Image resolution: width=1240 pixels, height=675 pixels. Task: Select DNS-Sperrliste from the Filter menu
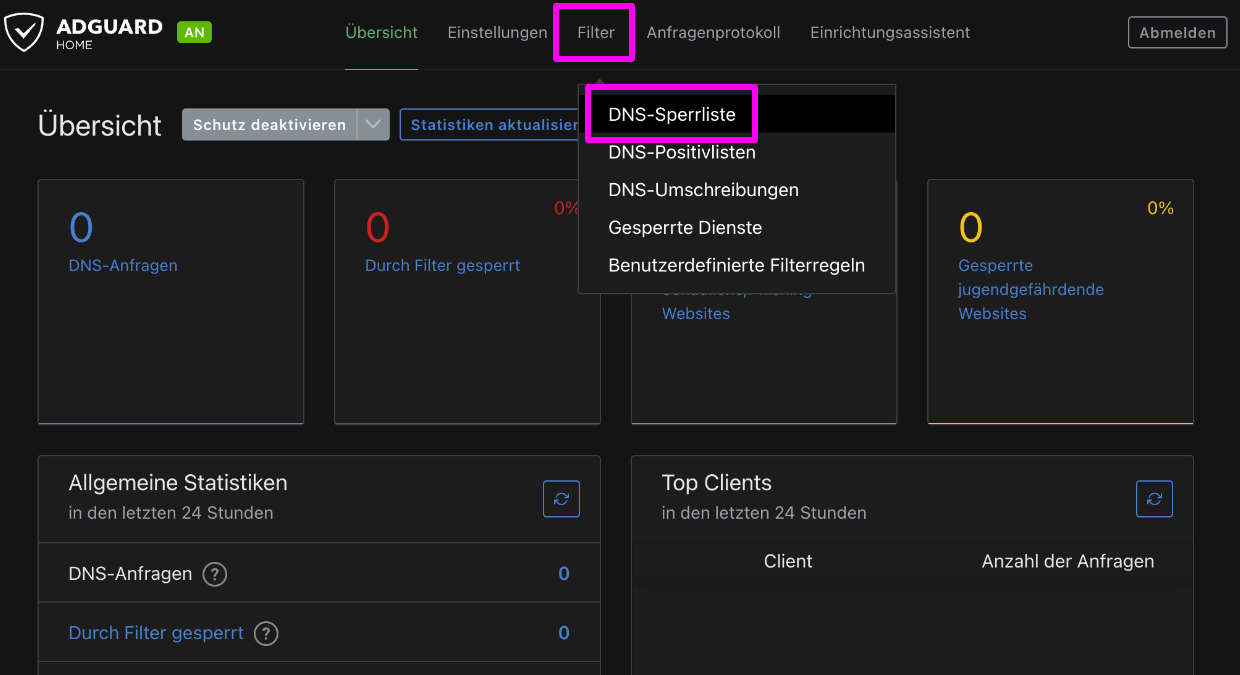(x=737, y=114)
